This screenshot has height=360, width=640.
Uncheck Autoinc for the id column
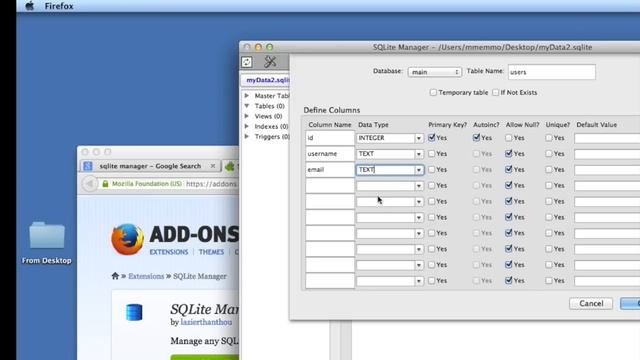pyautogui.click(x=476, y=138)
